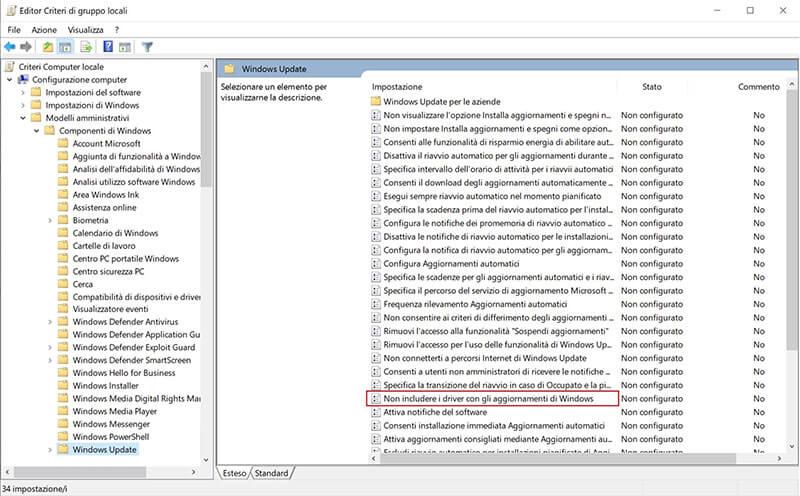
Task: Collapse the Componenti di Windows node
Action: (x=36, y=131)
